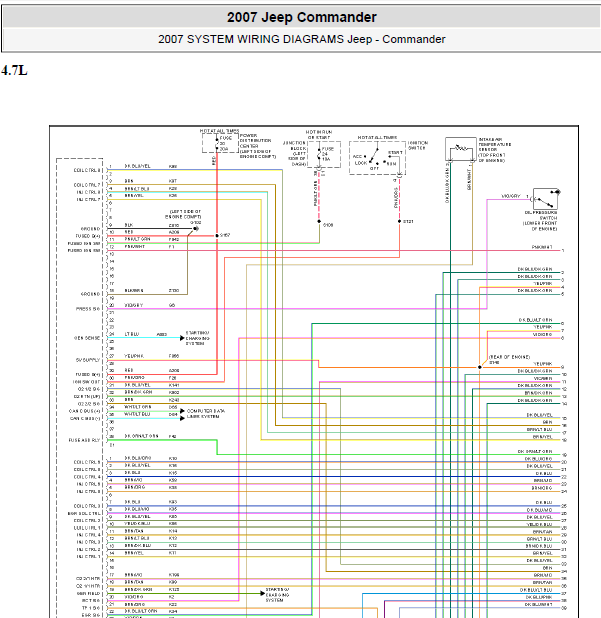Viewport: 601px width, 618px height.
Task: Select the "COMPUTER DATA LINES SYSTEM" label
Action: click(206, 413)
